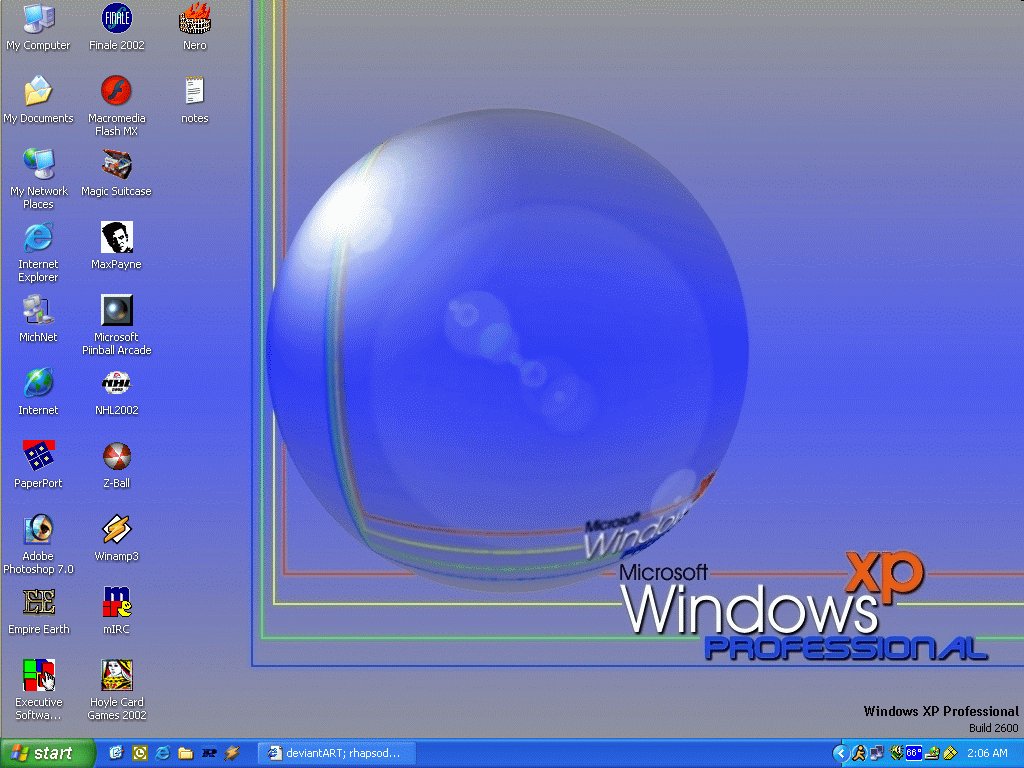This screenshot has width=1024, height=768.
Task: Click the network connection tray icon
Action: 876,753
